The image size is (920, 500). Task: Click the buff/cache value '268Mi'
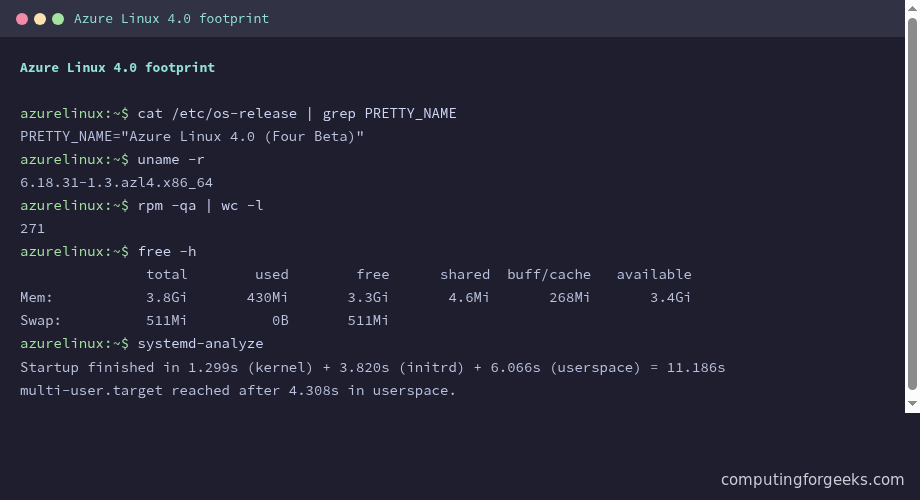click(570, 298)
